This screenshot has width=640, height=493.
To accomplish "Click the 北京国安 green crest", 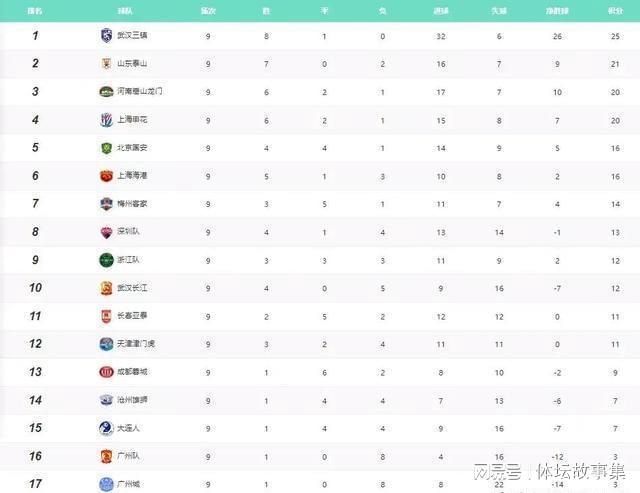I will [x=107, y=148].
